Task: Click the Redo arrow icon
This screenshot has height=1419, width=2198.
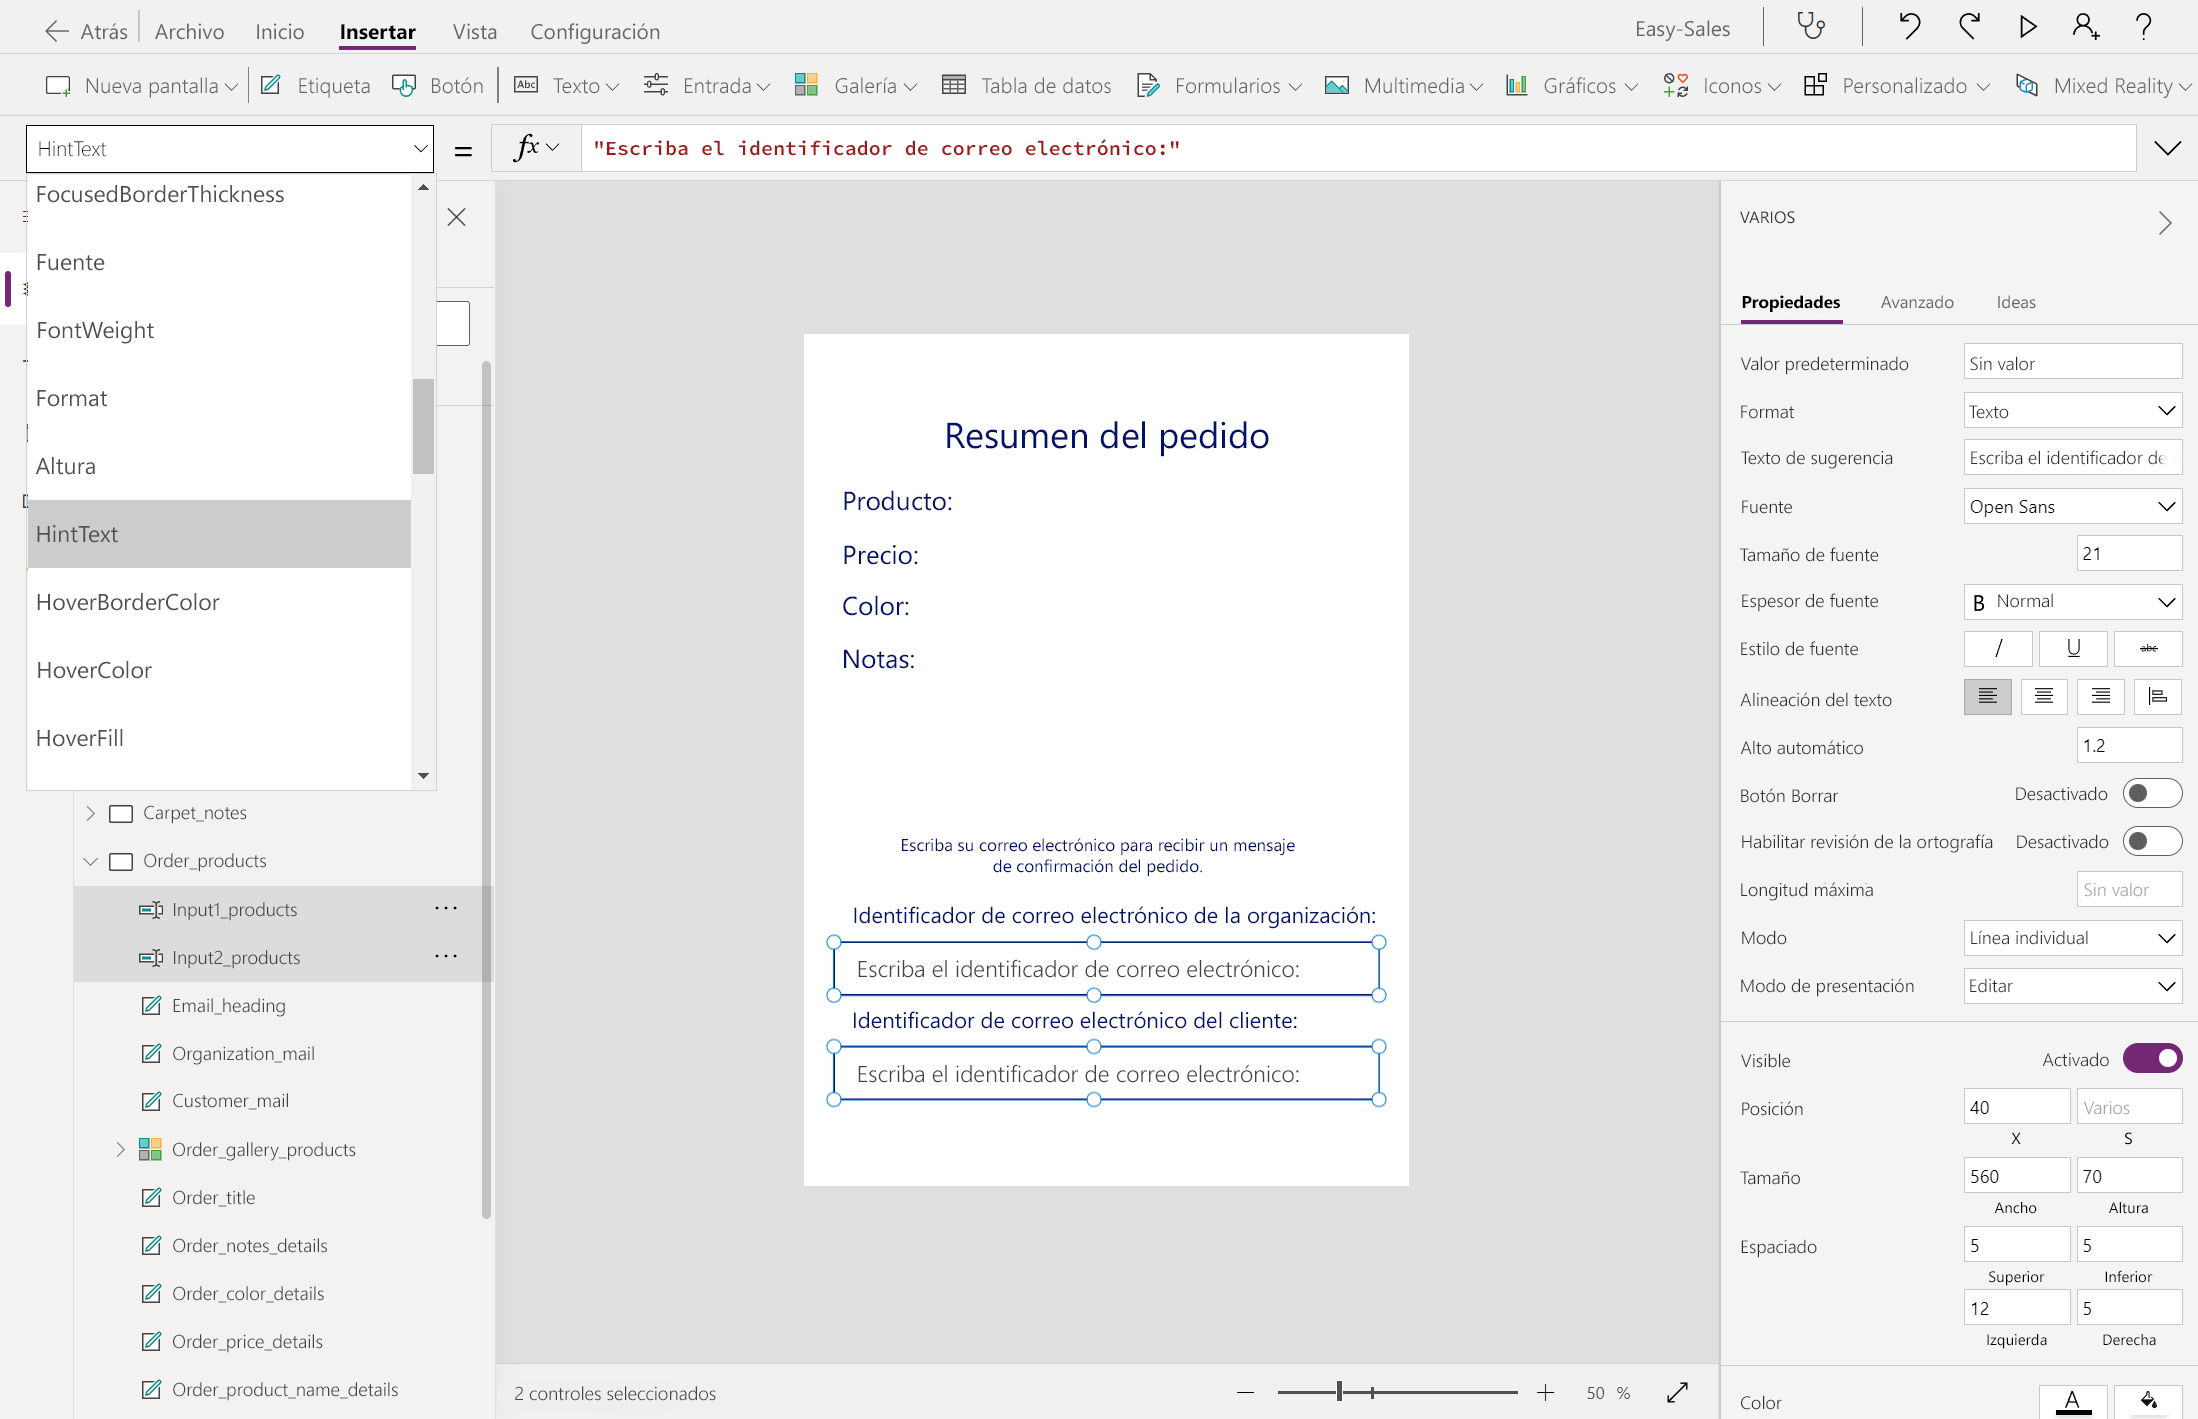Action: [x=1969, y=27]
